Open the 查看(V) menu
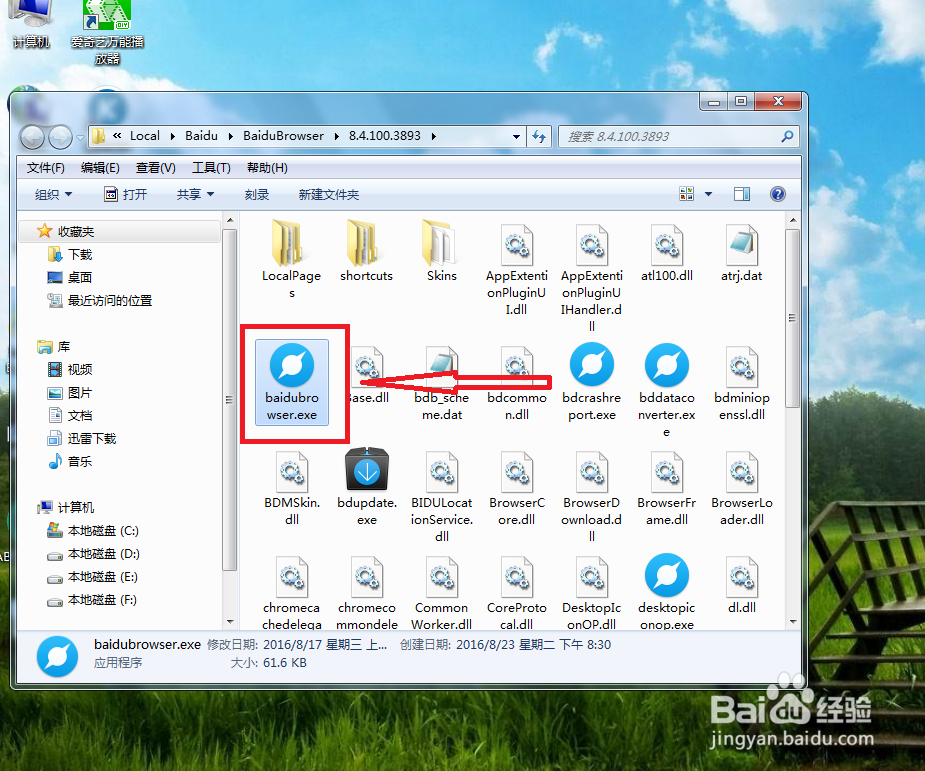This screenshot has height=771, width=925. (156, 168)
